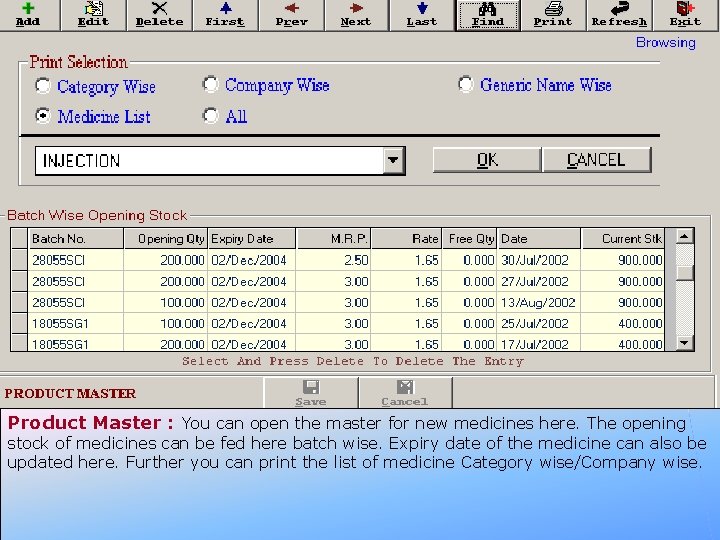Click Current Stk 400.000 in 25/Jul/2002 row
This screenshot has width=720, height=540.
(x=623, y=324)
